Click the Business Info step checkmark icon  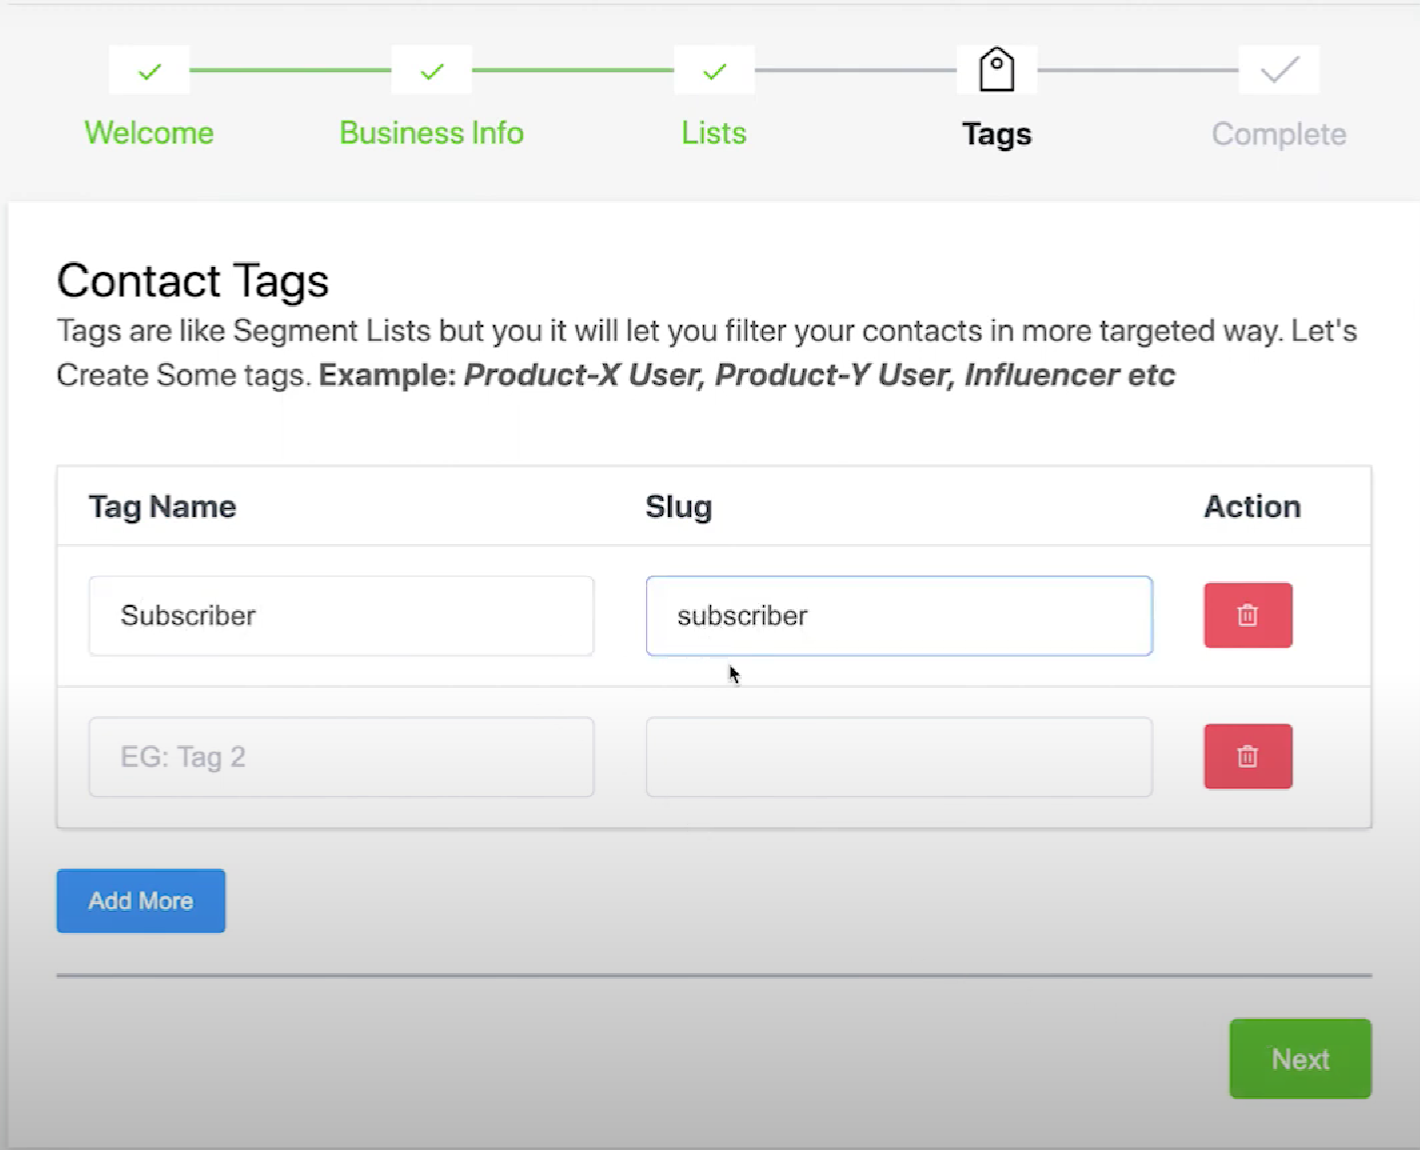[x=432, y=71]
